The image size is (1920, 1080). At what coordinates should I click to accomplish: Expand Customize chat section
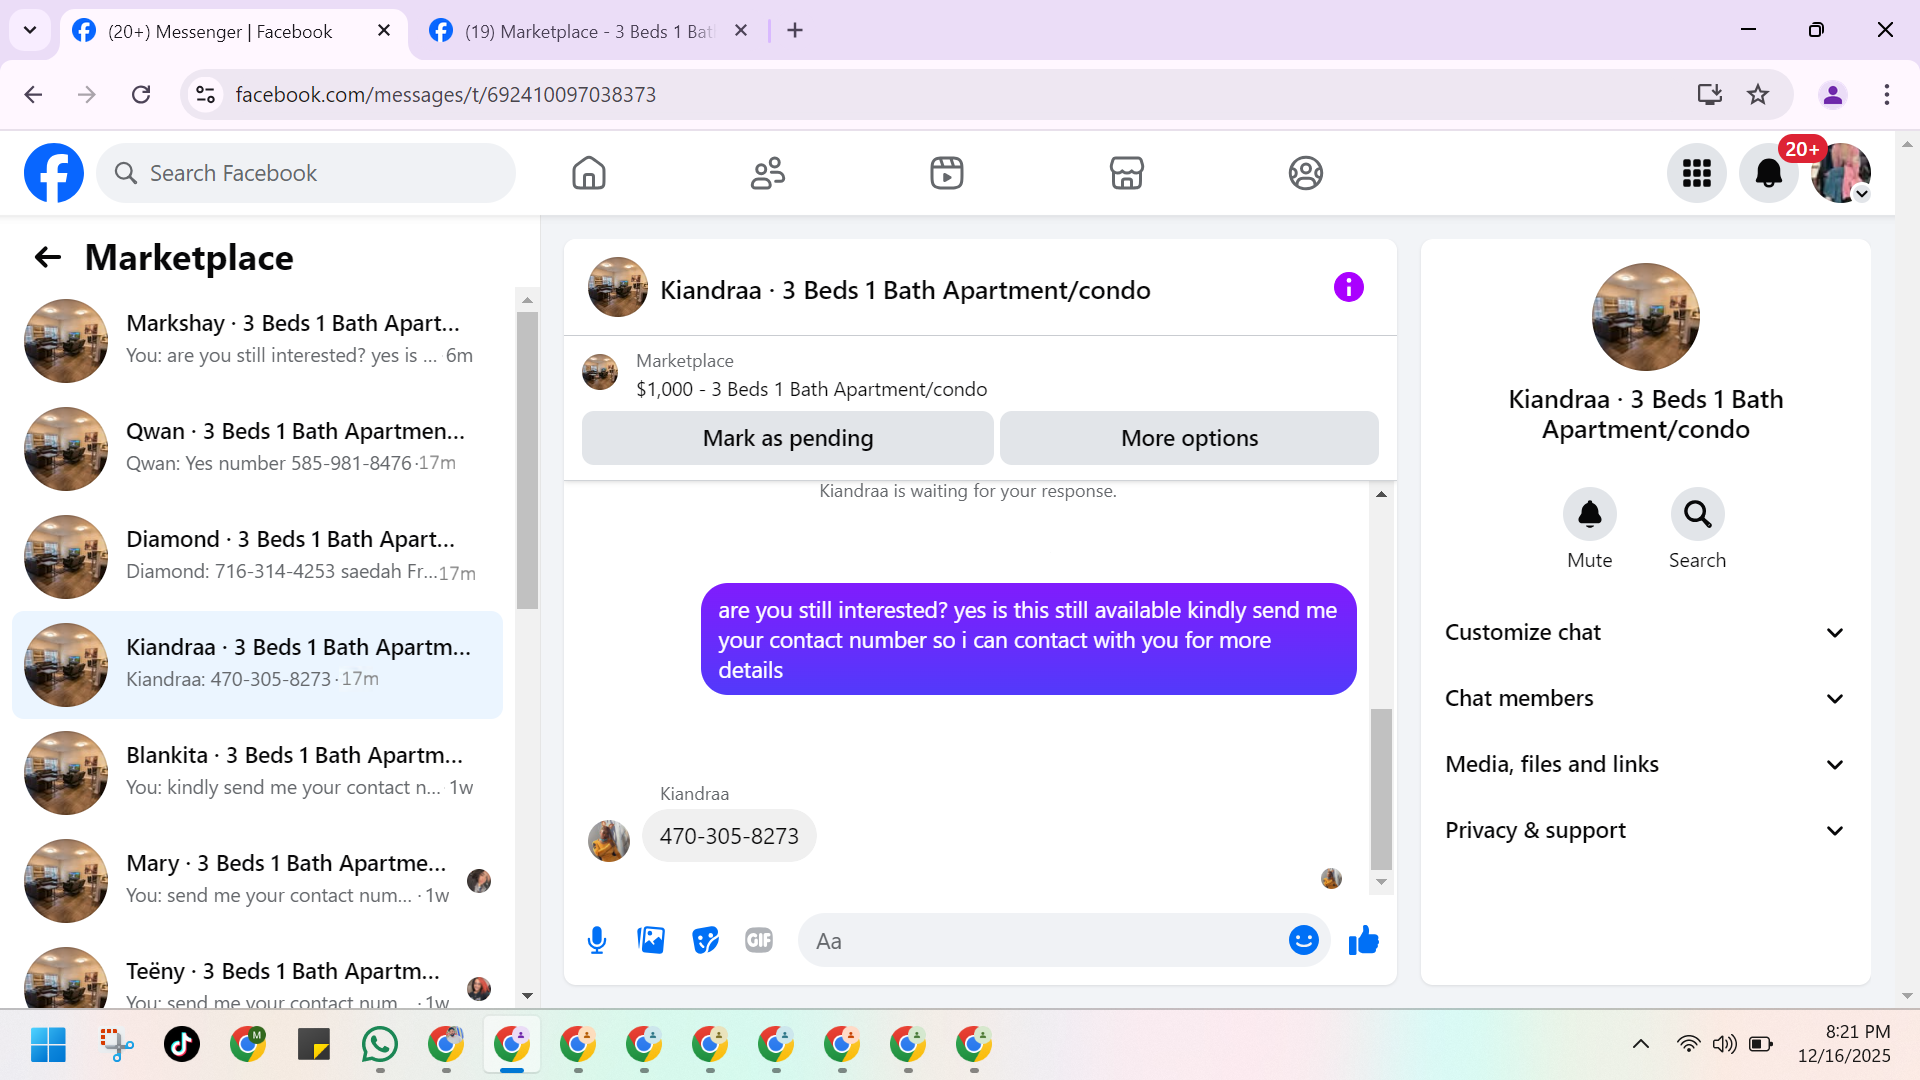(1646, 633)
